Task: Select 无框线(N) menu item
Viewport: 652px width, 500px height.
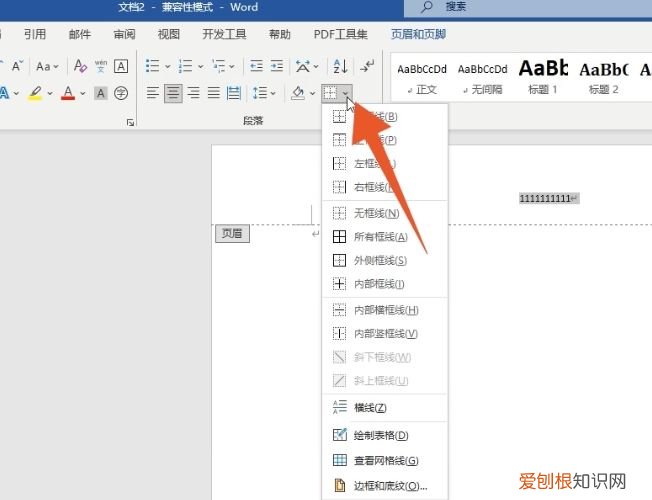Action: point(385,213)
